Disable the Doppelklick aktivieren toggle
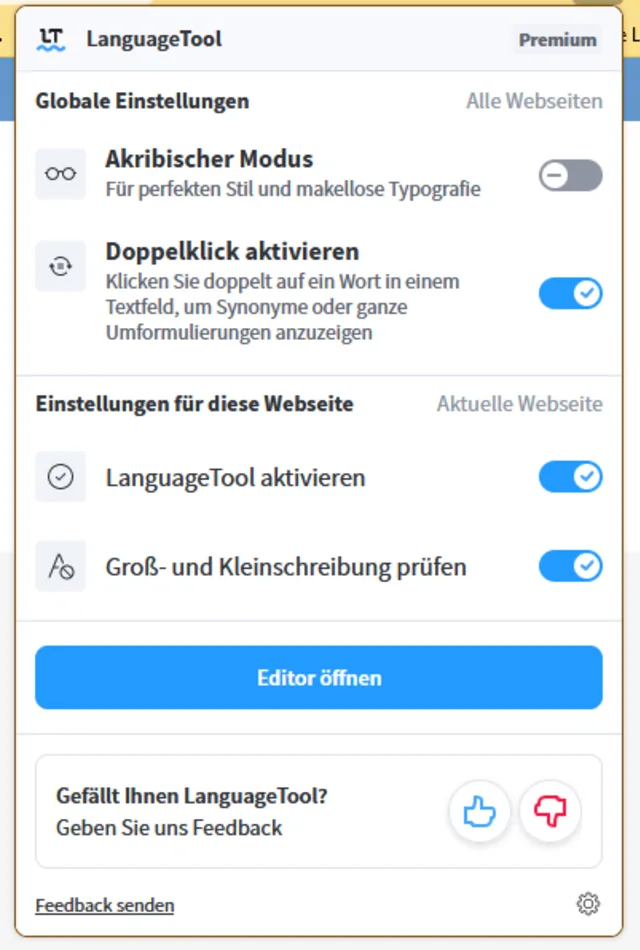Image resolution: width=640 pixels, height=950 pixels. (x=570, y=293)
